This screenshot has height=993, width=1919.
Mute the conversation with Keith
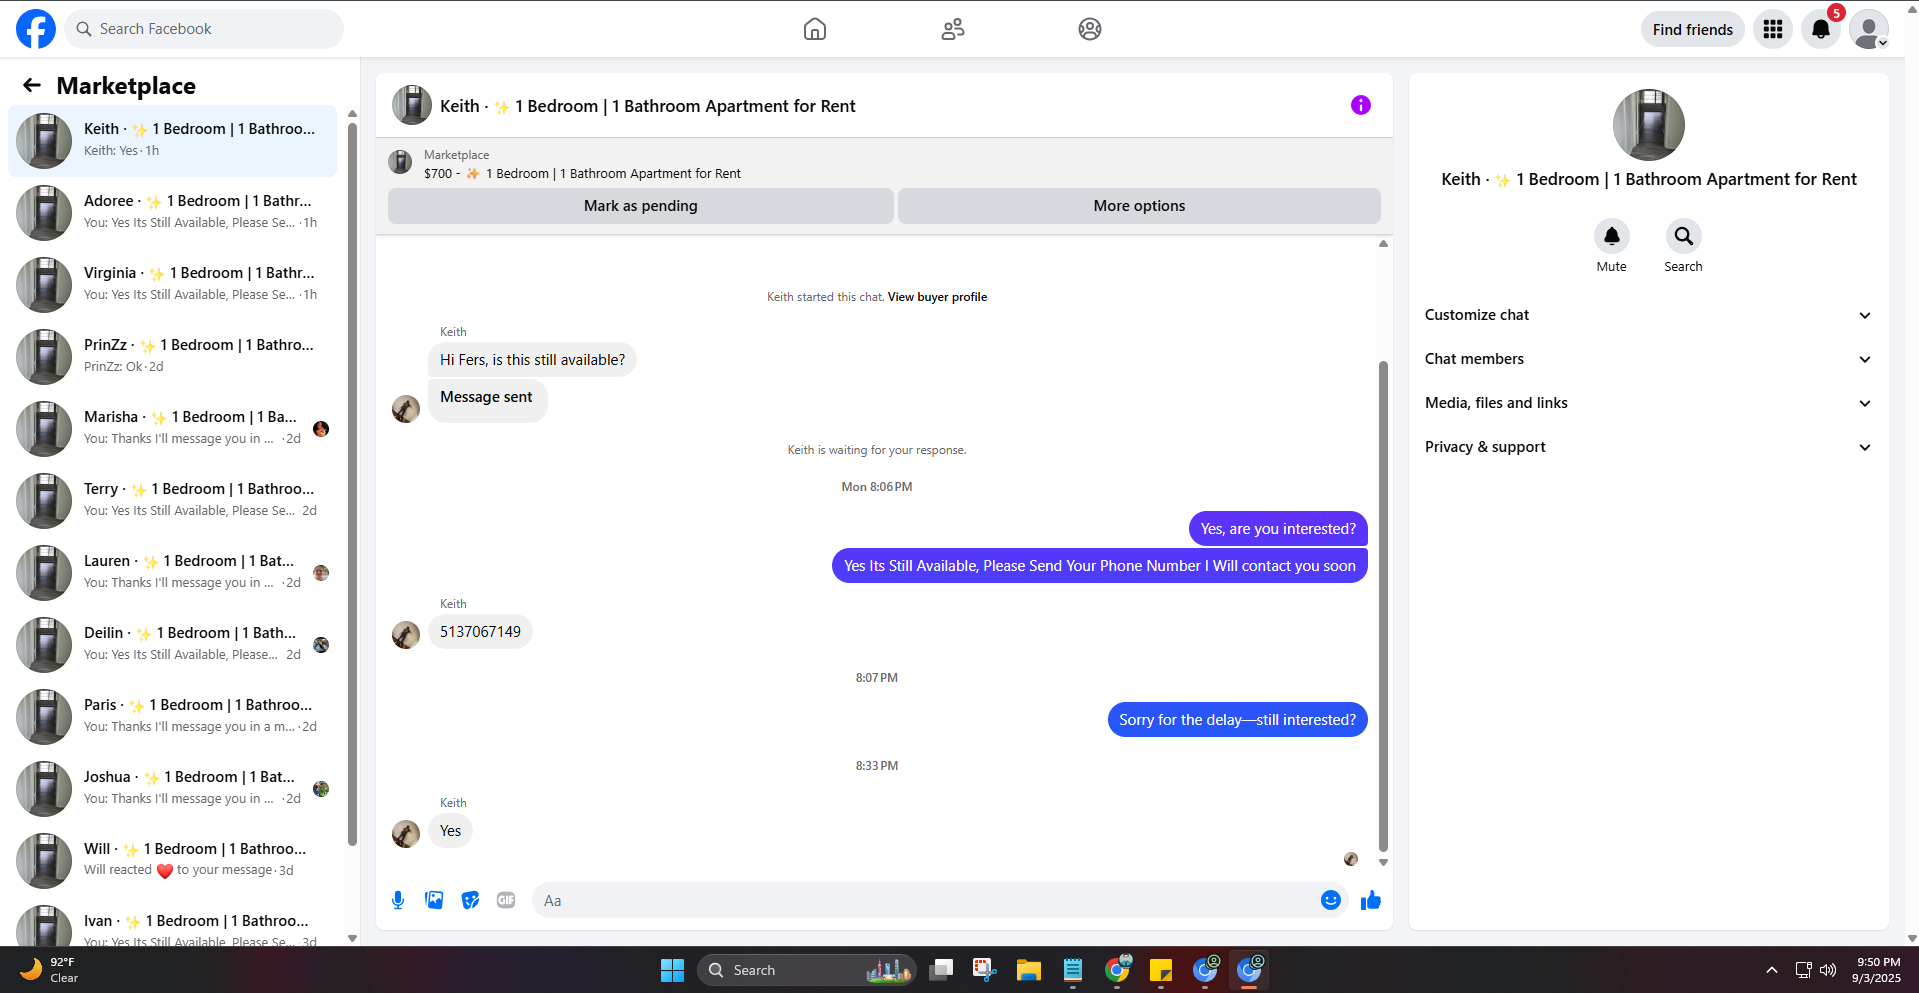pos(1612,236)
